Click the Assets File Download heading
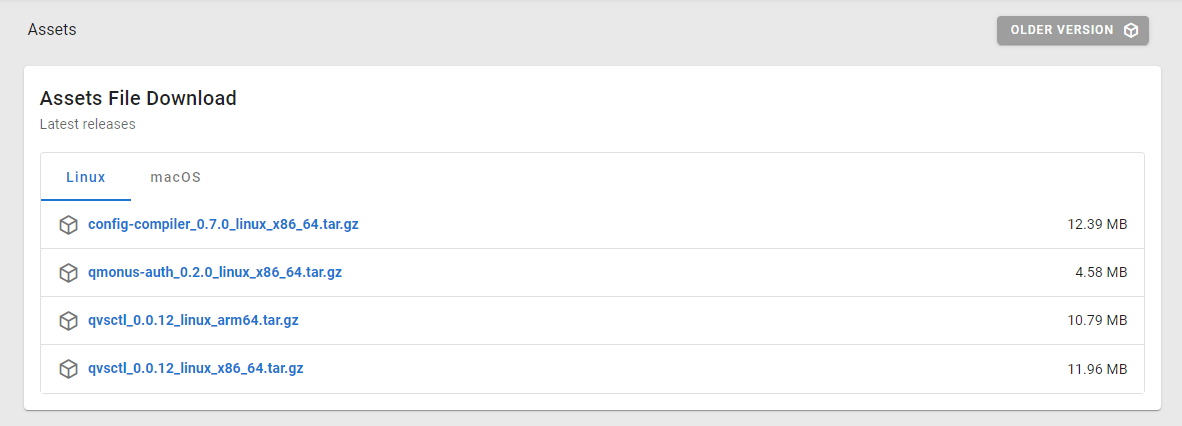Image resolution: width=1182 pixels, height=426 pixels. pyautogui.click(x=138, y=98)
